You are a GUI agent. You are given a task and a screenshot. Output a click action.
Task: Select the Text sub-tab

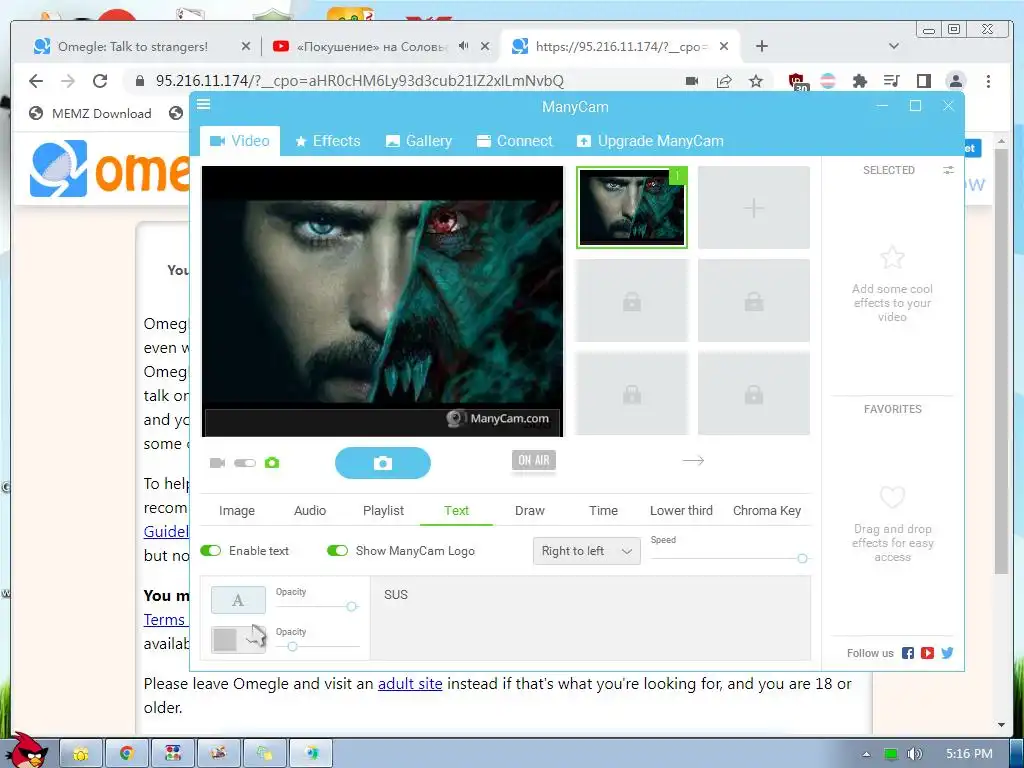click(x=456, y=511)
